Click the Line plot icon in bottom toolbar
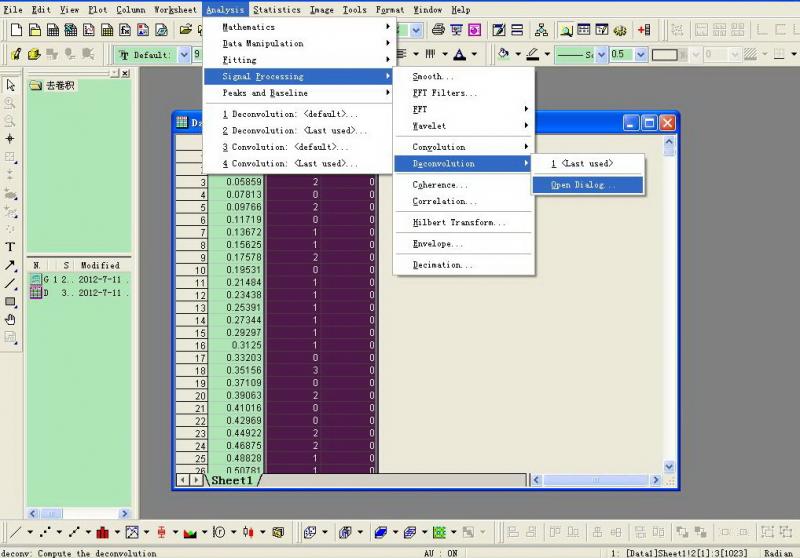Screen dimensions: 800x558 [x=16, y=532]
